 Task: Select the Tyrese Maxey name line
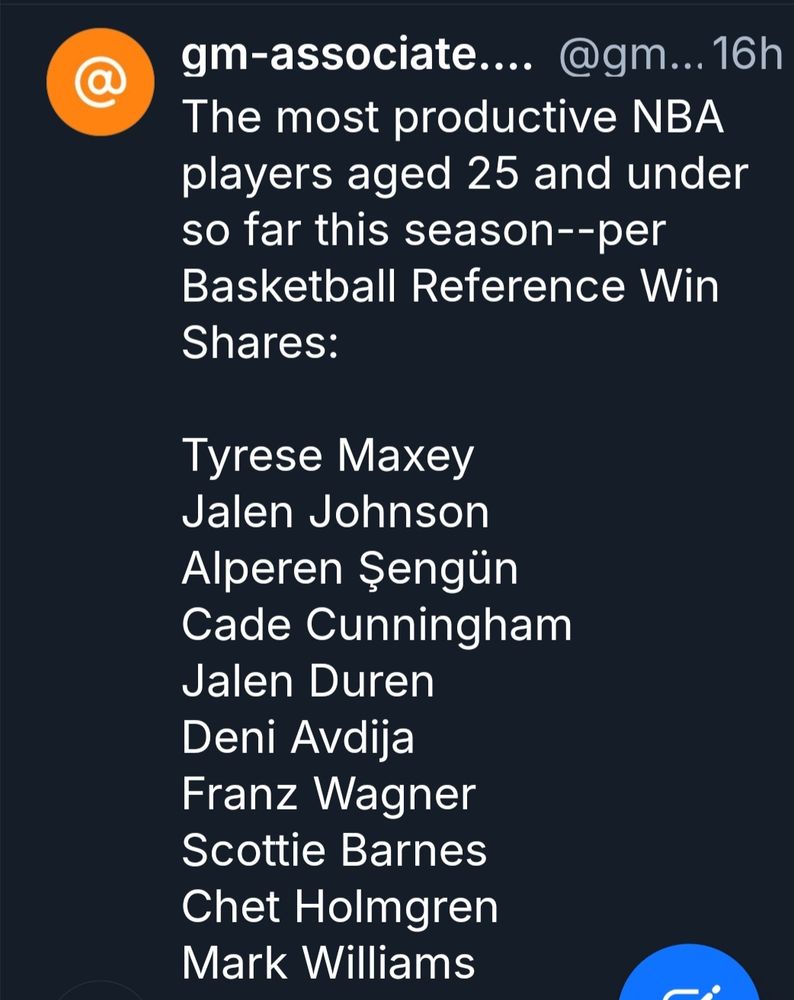[327, 457]
